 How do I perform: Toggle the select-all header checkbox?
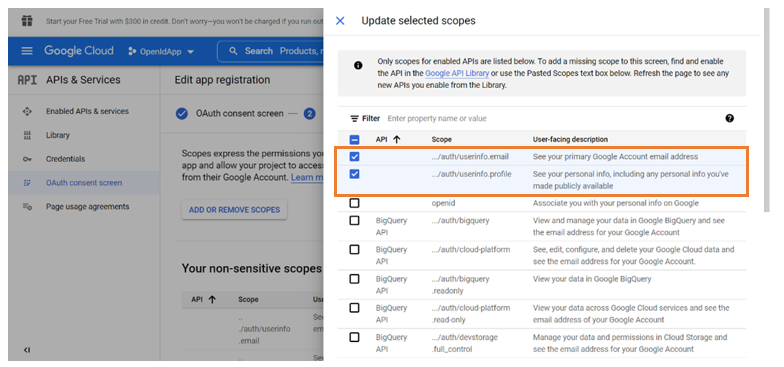point(354,140)
